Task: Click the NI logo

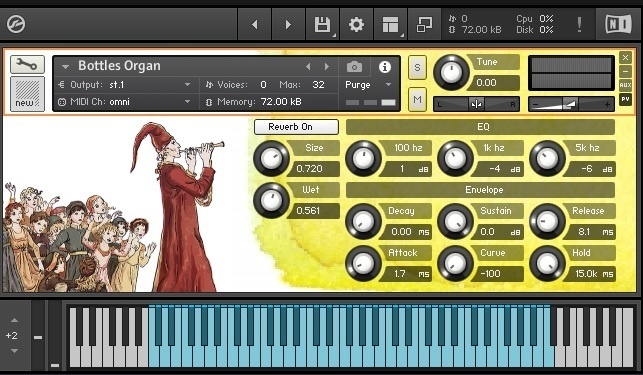Action: pos(618,24)
